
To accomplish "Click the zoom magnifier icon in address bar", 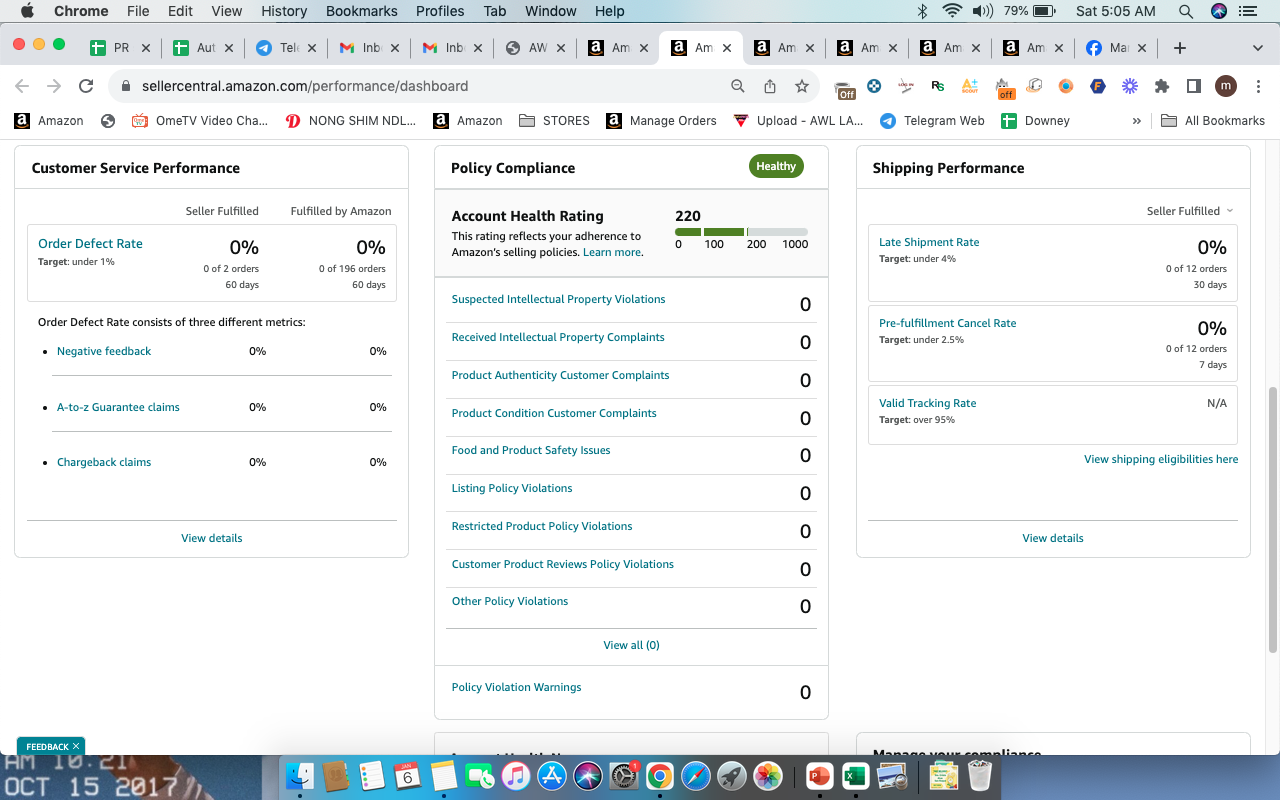I will click(738, 86).
